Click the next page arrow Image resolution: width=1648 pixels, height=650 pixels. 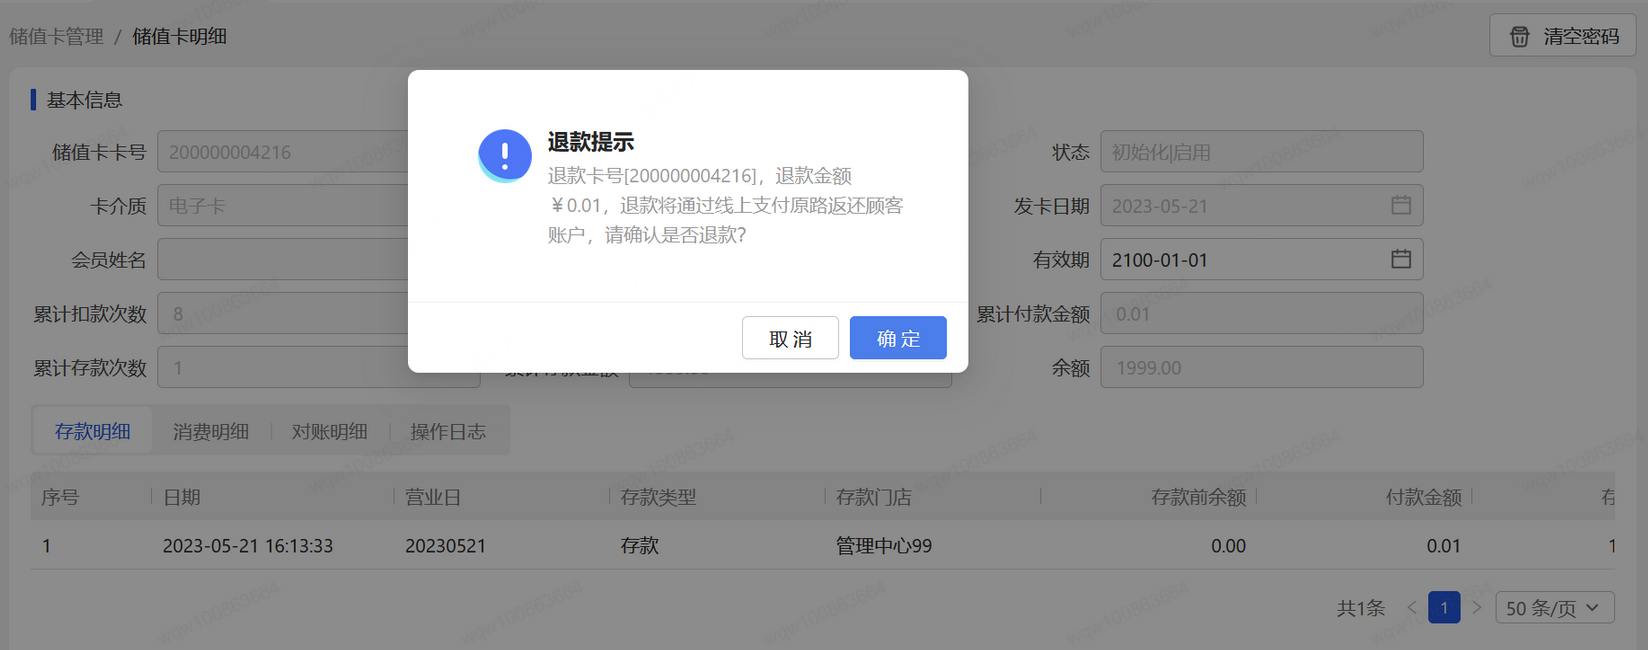pyautogui.click(x=1477, y=608)
